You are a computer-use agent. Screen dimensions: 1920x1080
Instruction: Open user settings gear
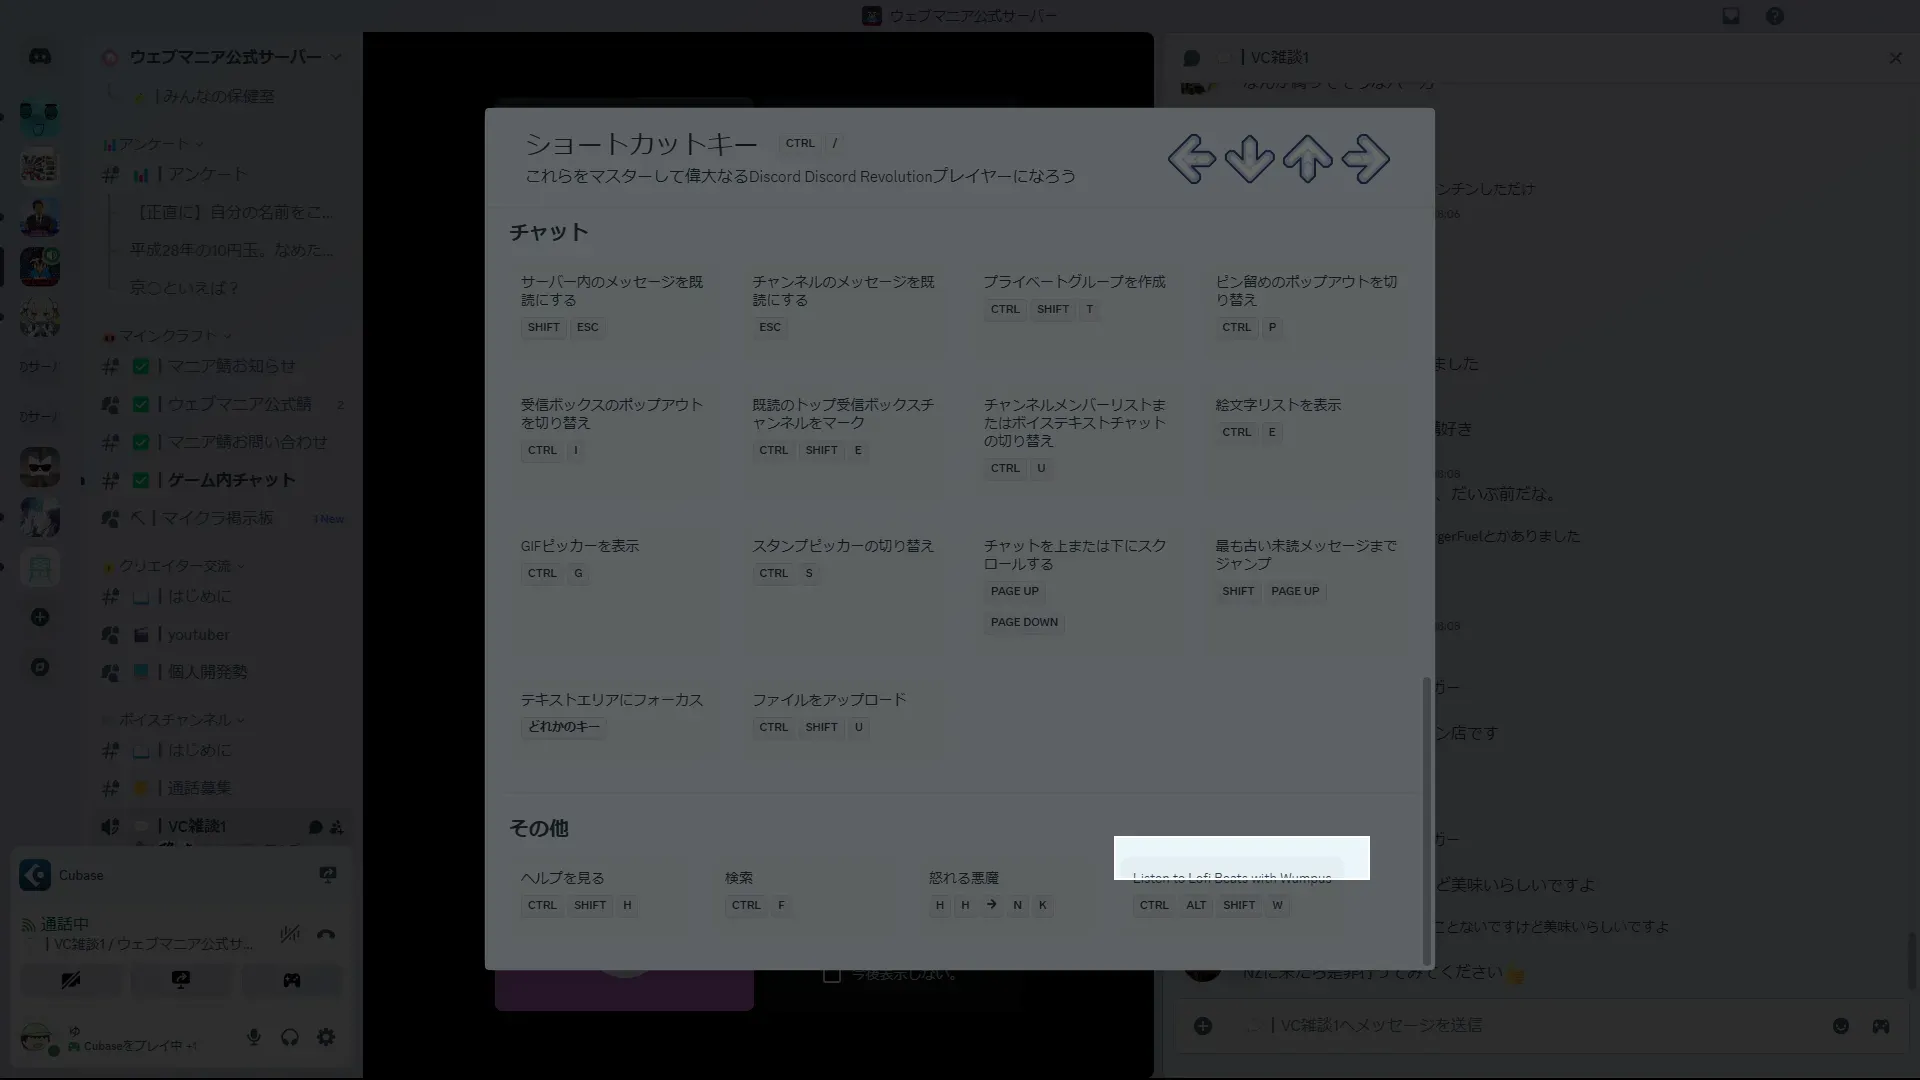tap(326, 1037)
